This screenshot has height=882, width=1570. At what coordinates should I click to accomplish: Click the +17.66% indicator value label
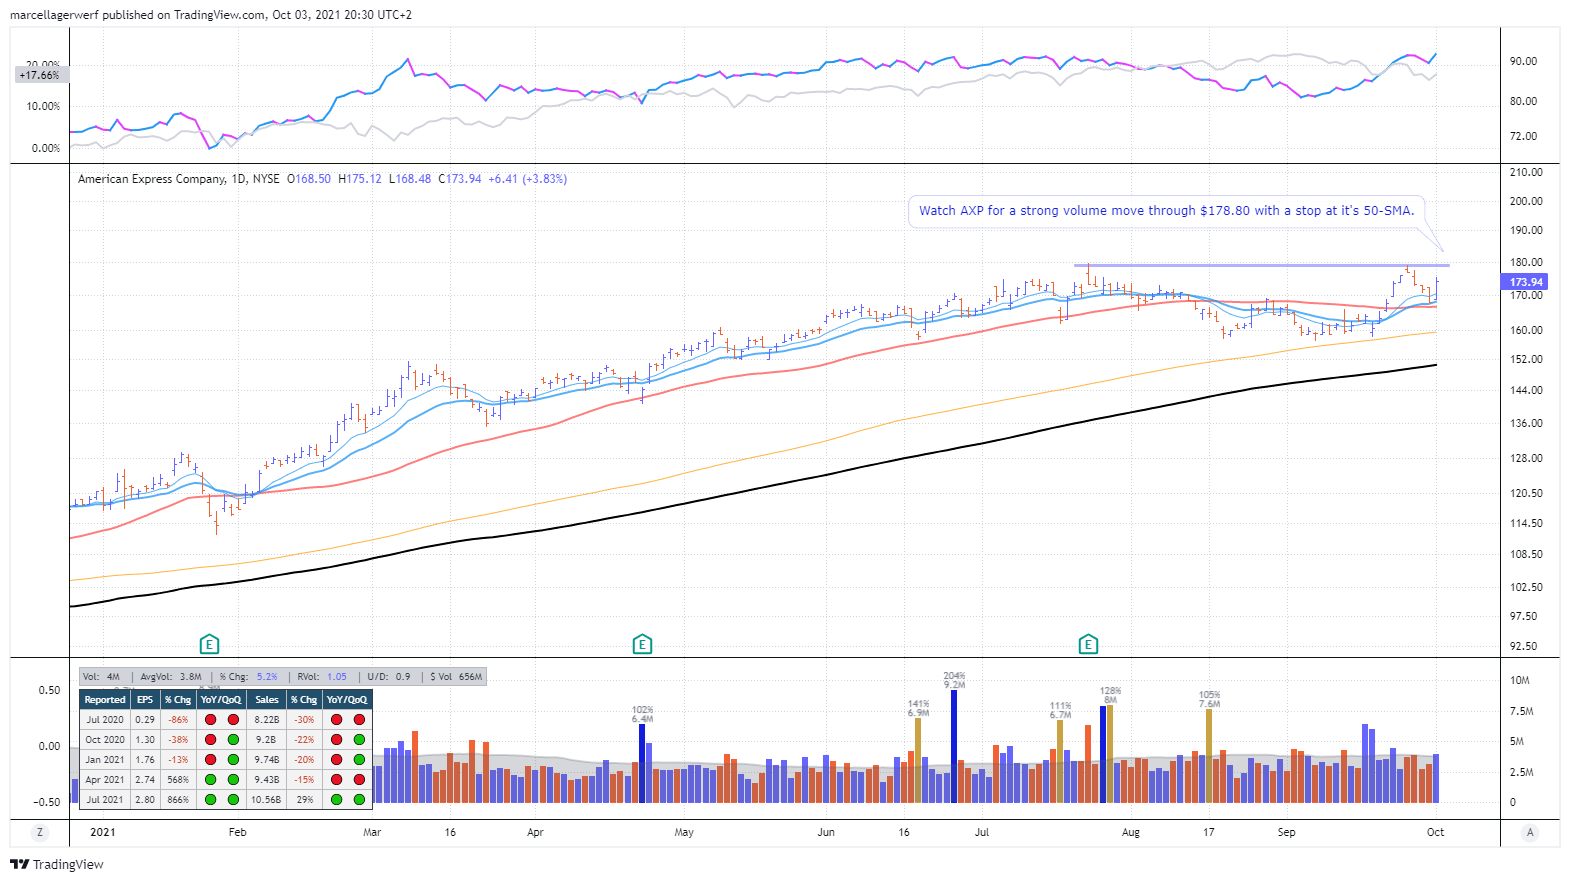(40, 75)
